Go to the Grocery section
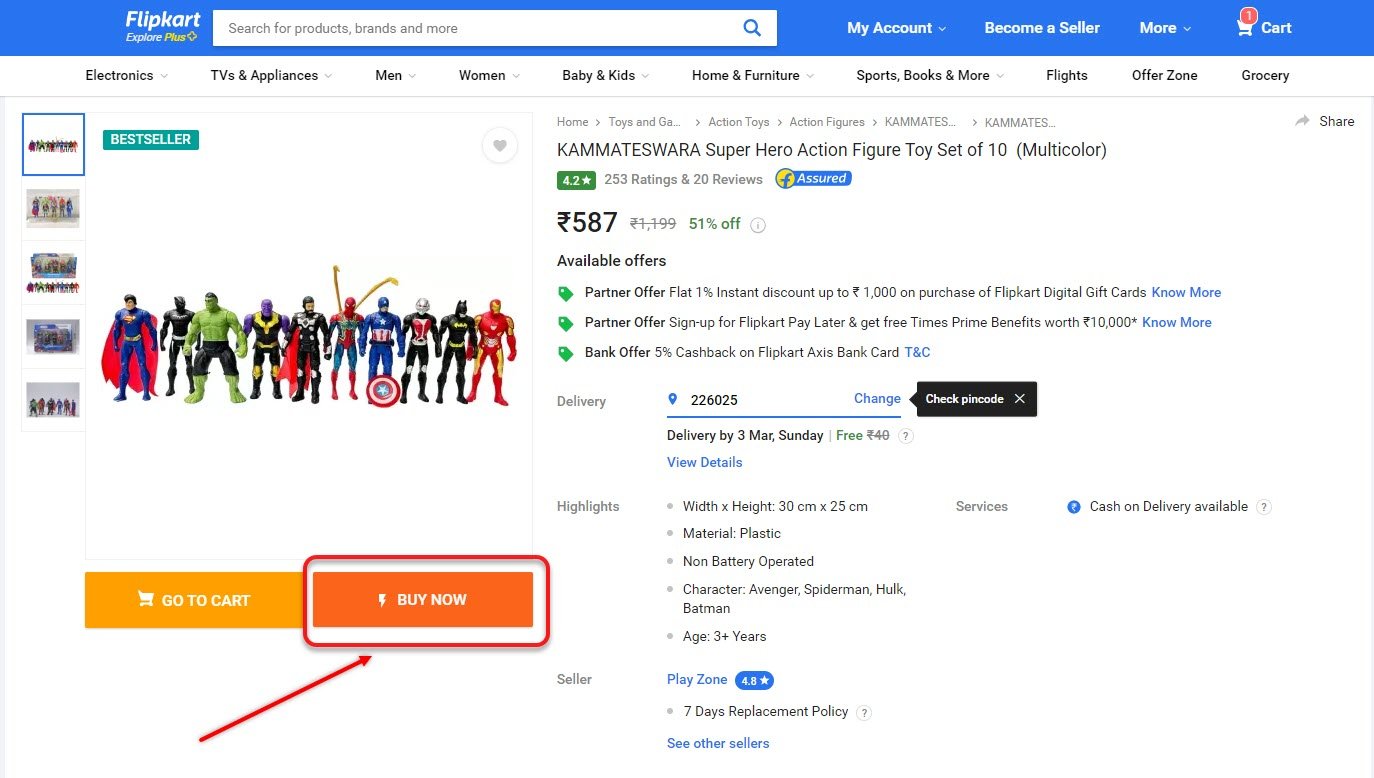 coord(1265,75)
